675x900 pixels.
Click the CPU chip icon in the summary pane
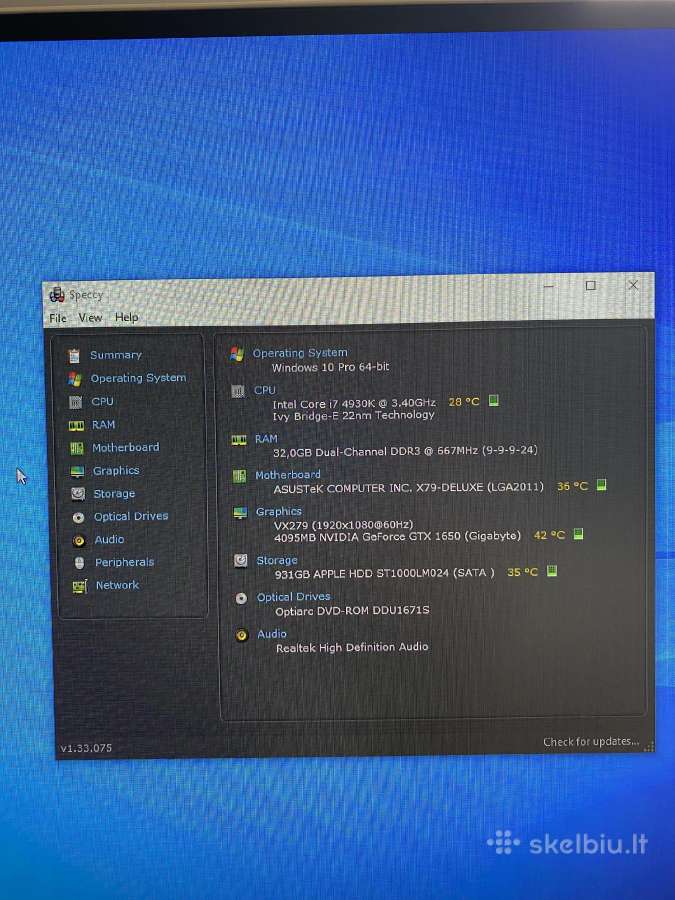coord(238,391)
